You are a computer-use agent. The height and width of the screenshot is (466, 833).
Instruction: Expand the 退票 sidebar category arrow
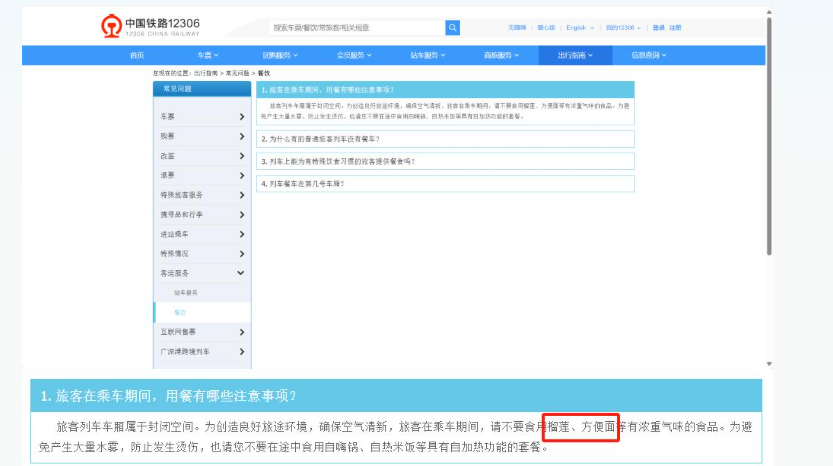tap(241, 175)
